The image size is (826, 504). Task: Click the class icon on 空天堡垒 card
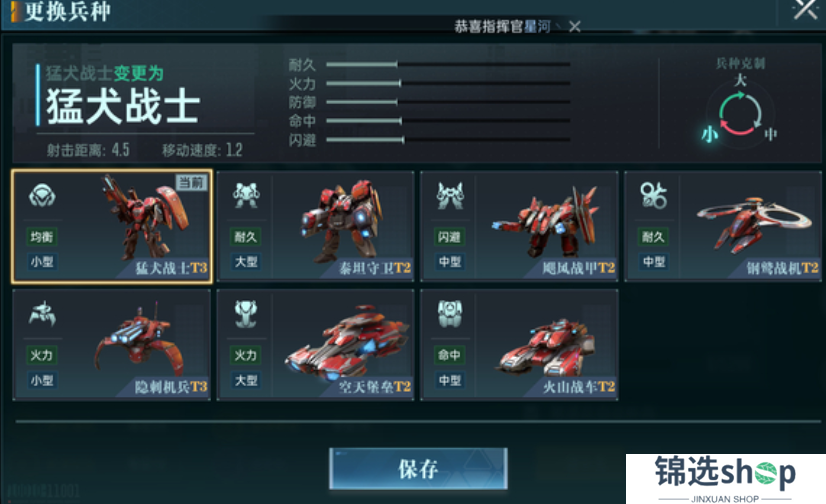[246, 314]
